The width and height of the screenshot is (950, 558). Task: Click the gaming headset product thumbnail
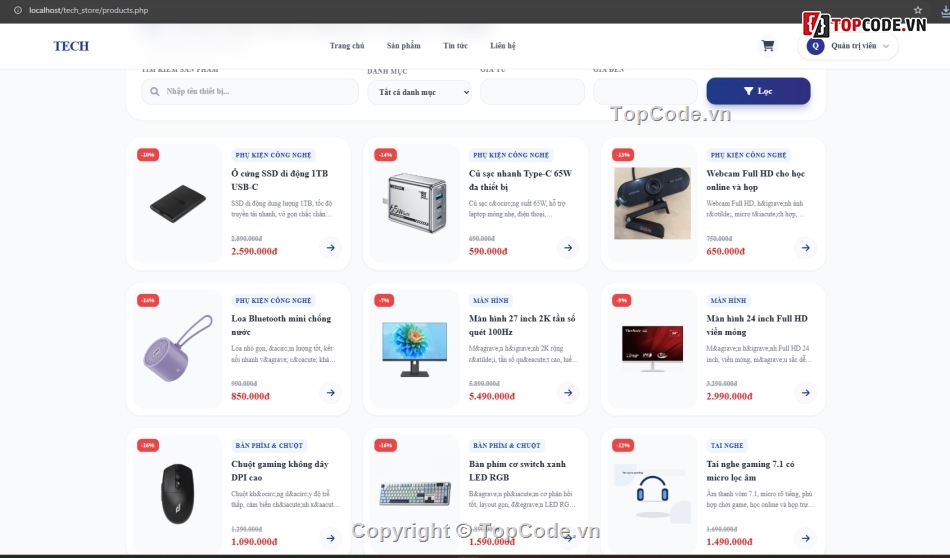click(653, 493)
